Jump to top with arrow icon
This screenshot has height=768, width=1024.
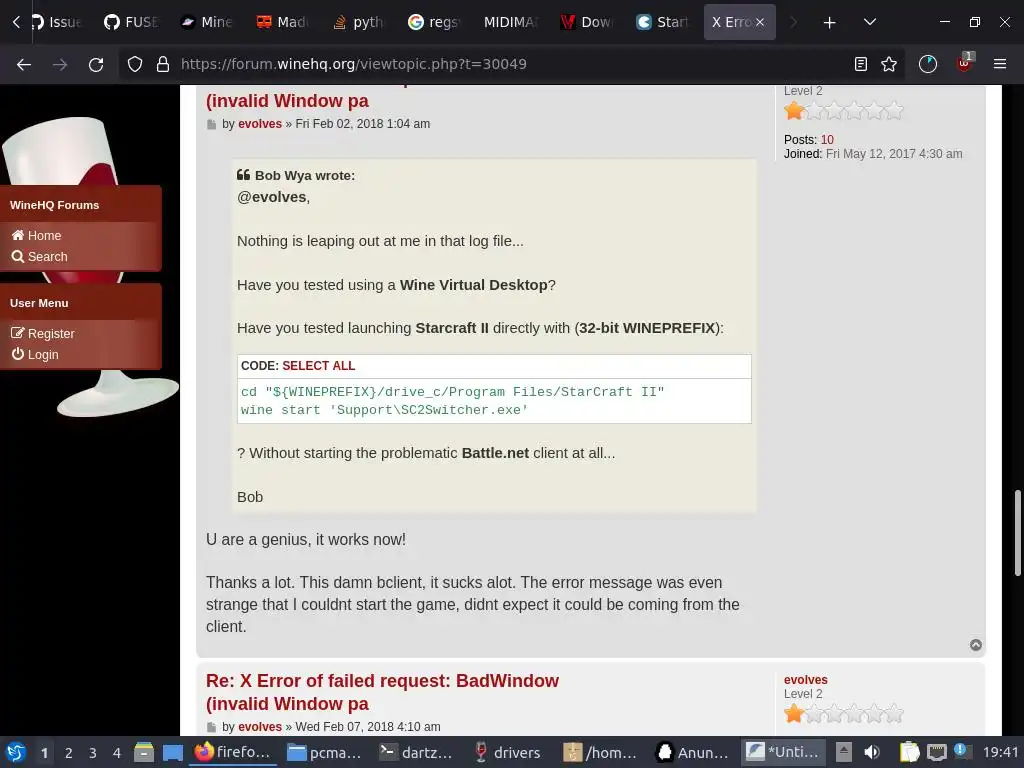click(976, 645)
